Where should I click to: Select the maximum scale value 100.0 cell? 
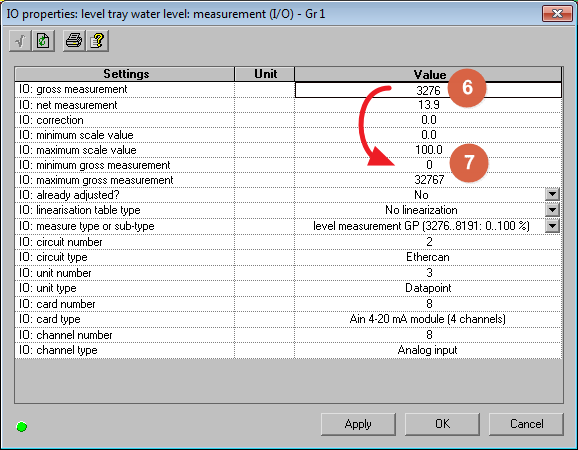tap(428, 150)
